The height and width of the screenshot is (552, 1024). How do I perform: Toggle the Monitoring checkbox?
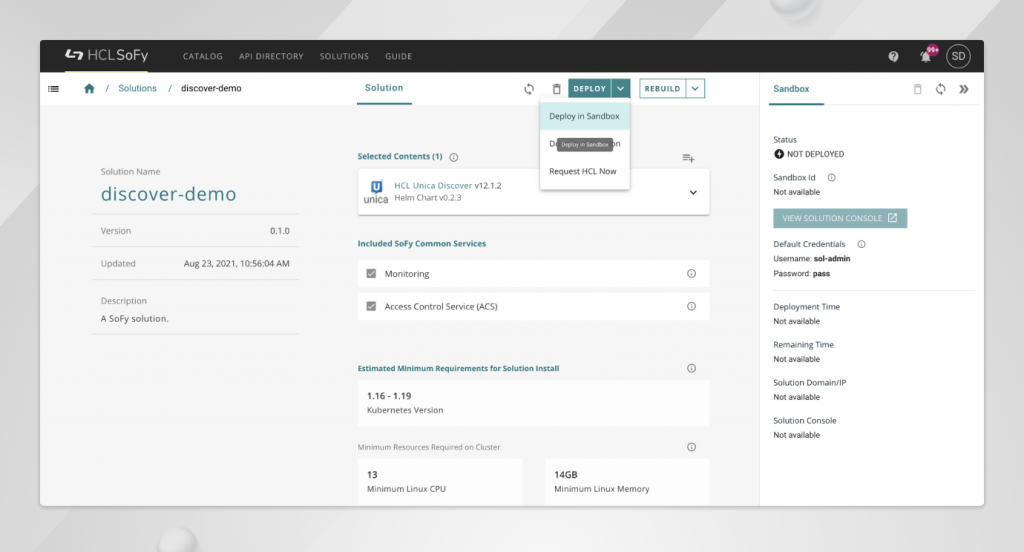(x=371, y=274)
